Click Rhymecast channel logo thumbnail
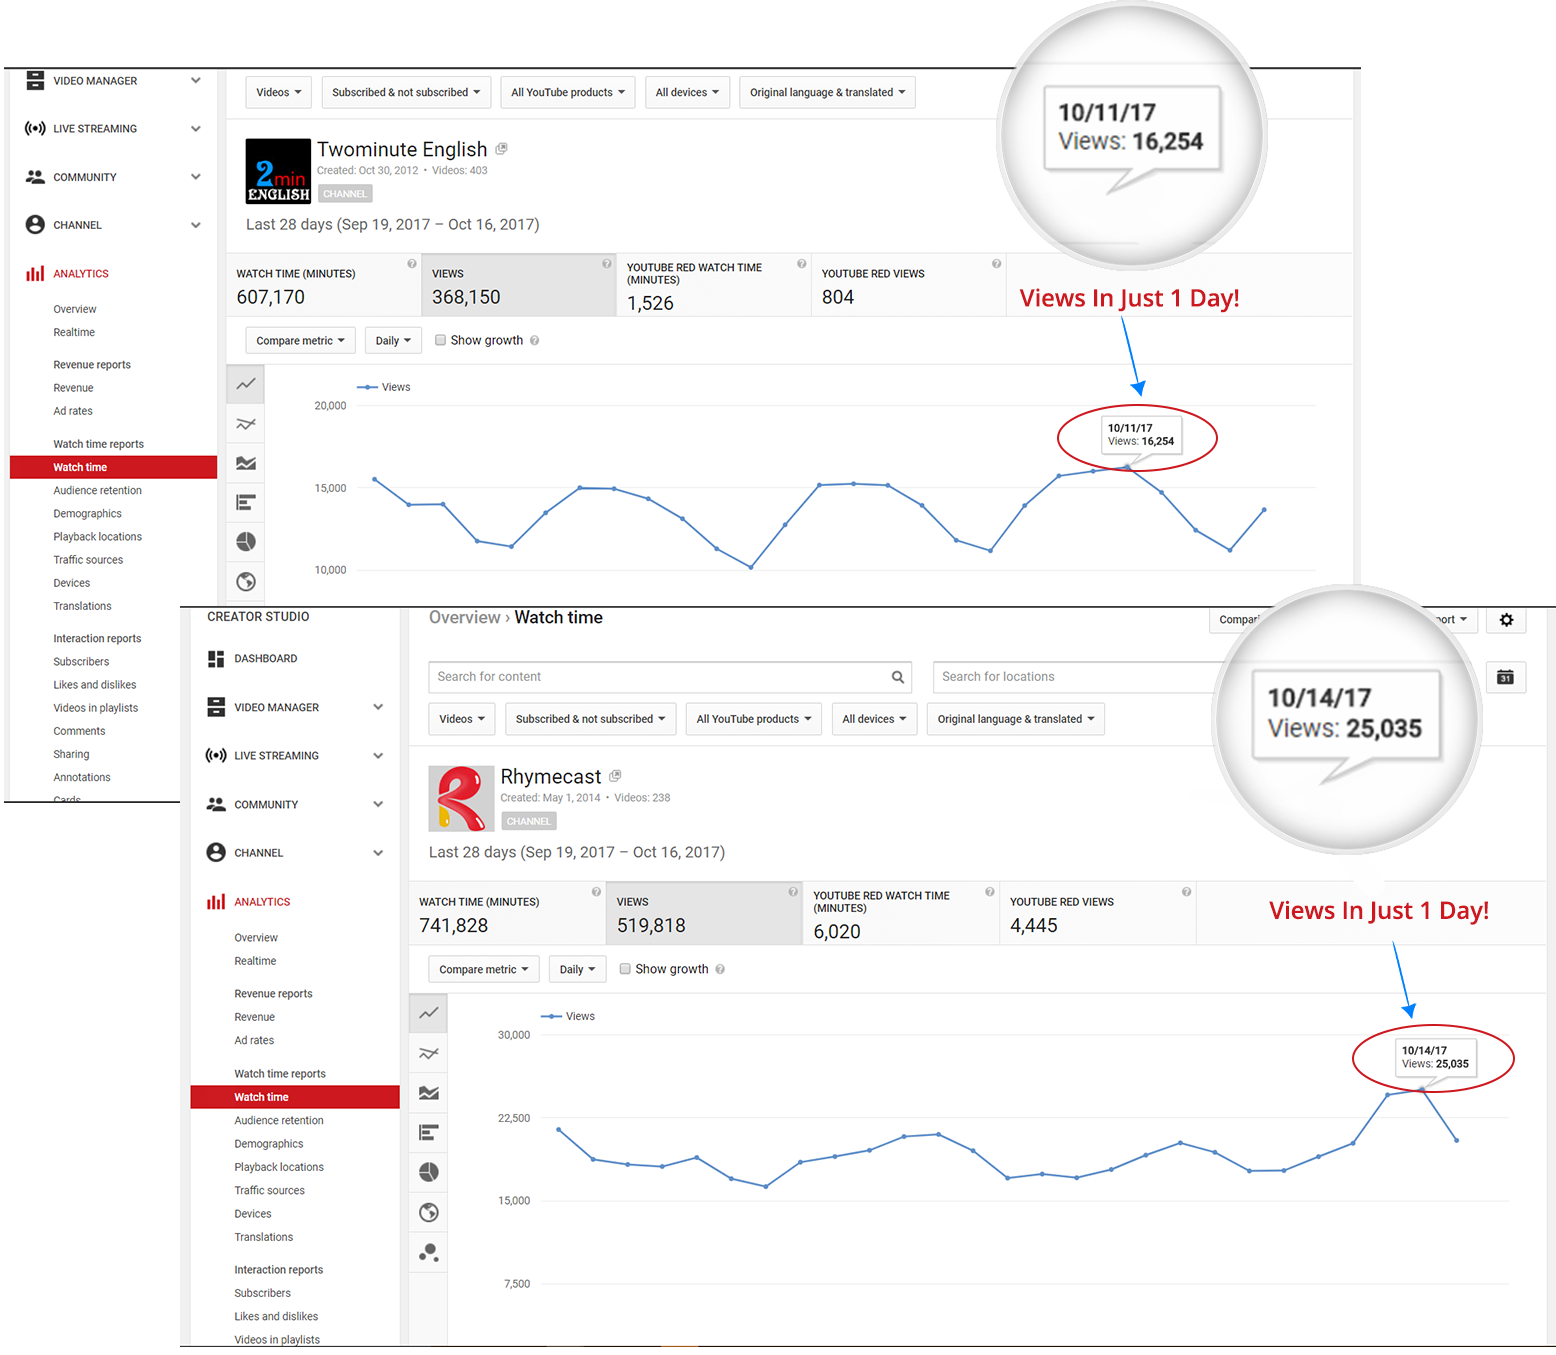 click(x=461, y=799)
